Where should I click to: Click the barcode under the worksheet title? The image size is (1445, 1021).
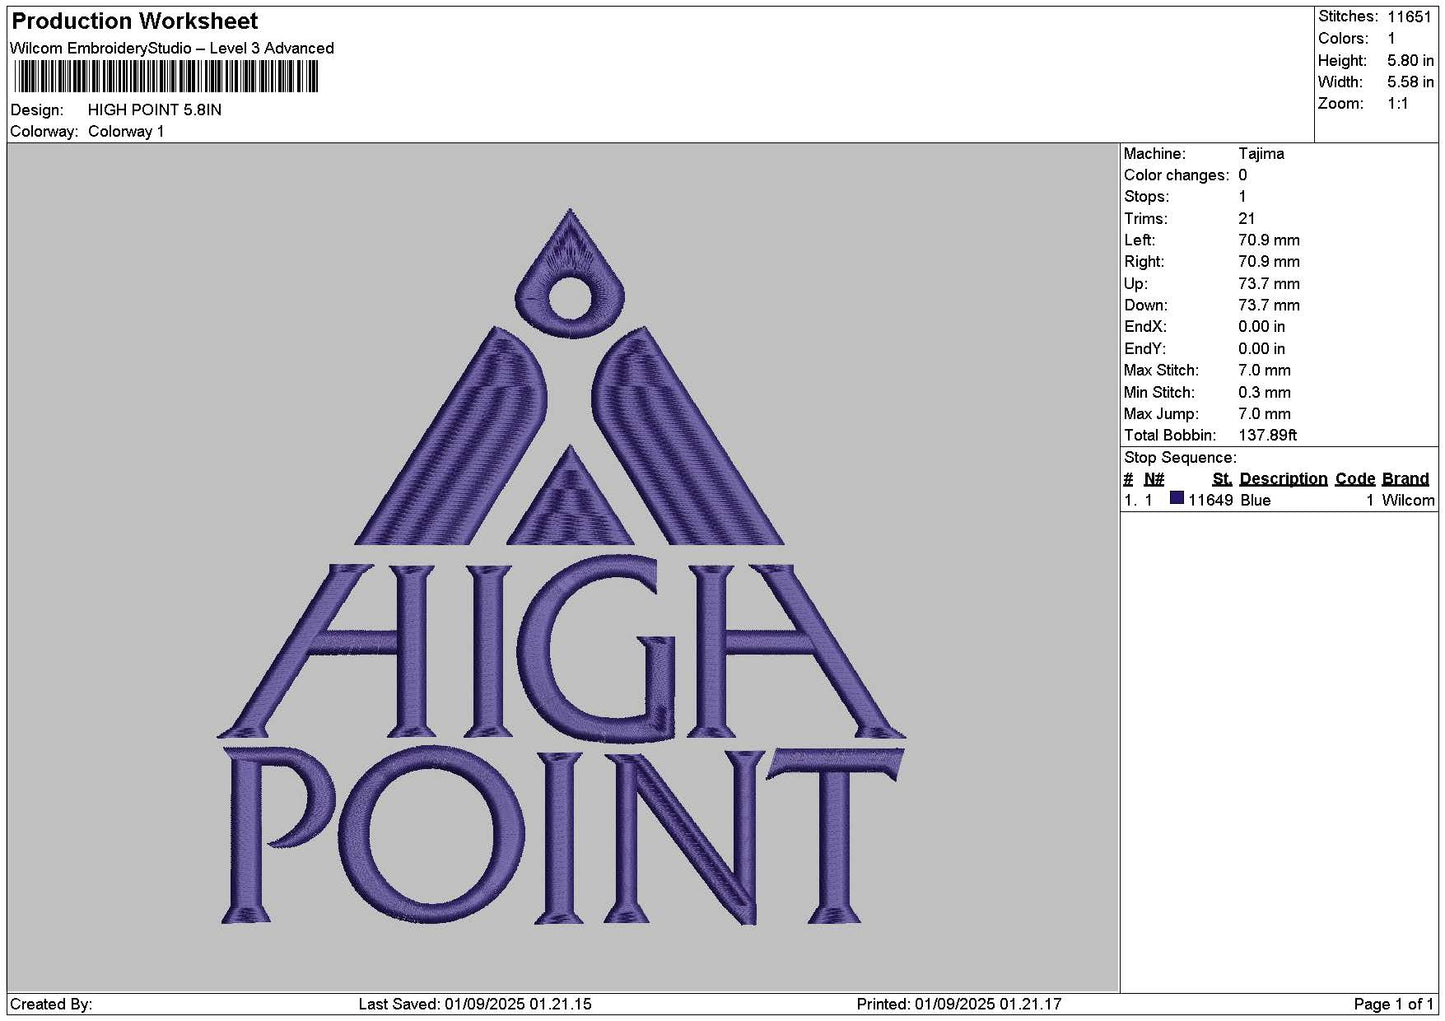tap(166, 77)
